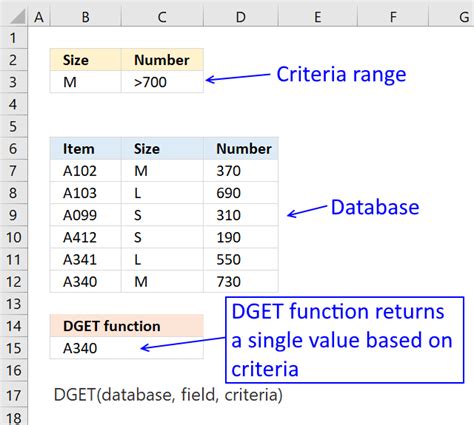Click database header 'Number' in row 6

pos(241,149)
